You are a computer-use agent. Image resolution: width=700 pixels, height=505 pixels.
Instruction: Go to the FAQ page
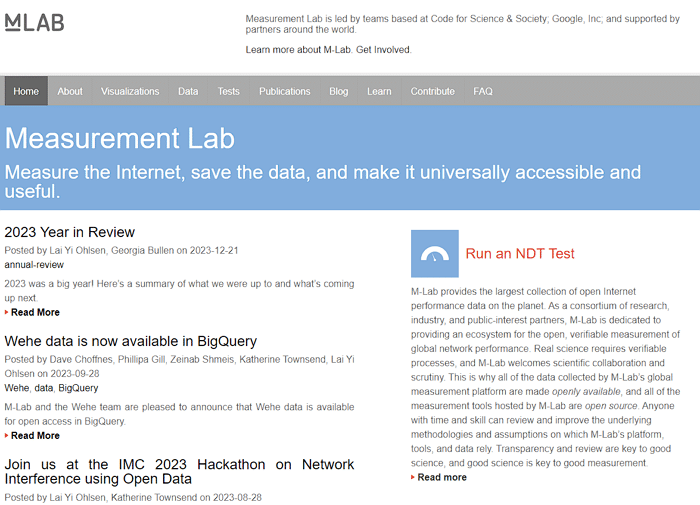coord(483,91)
